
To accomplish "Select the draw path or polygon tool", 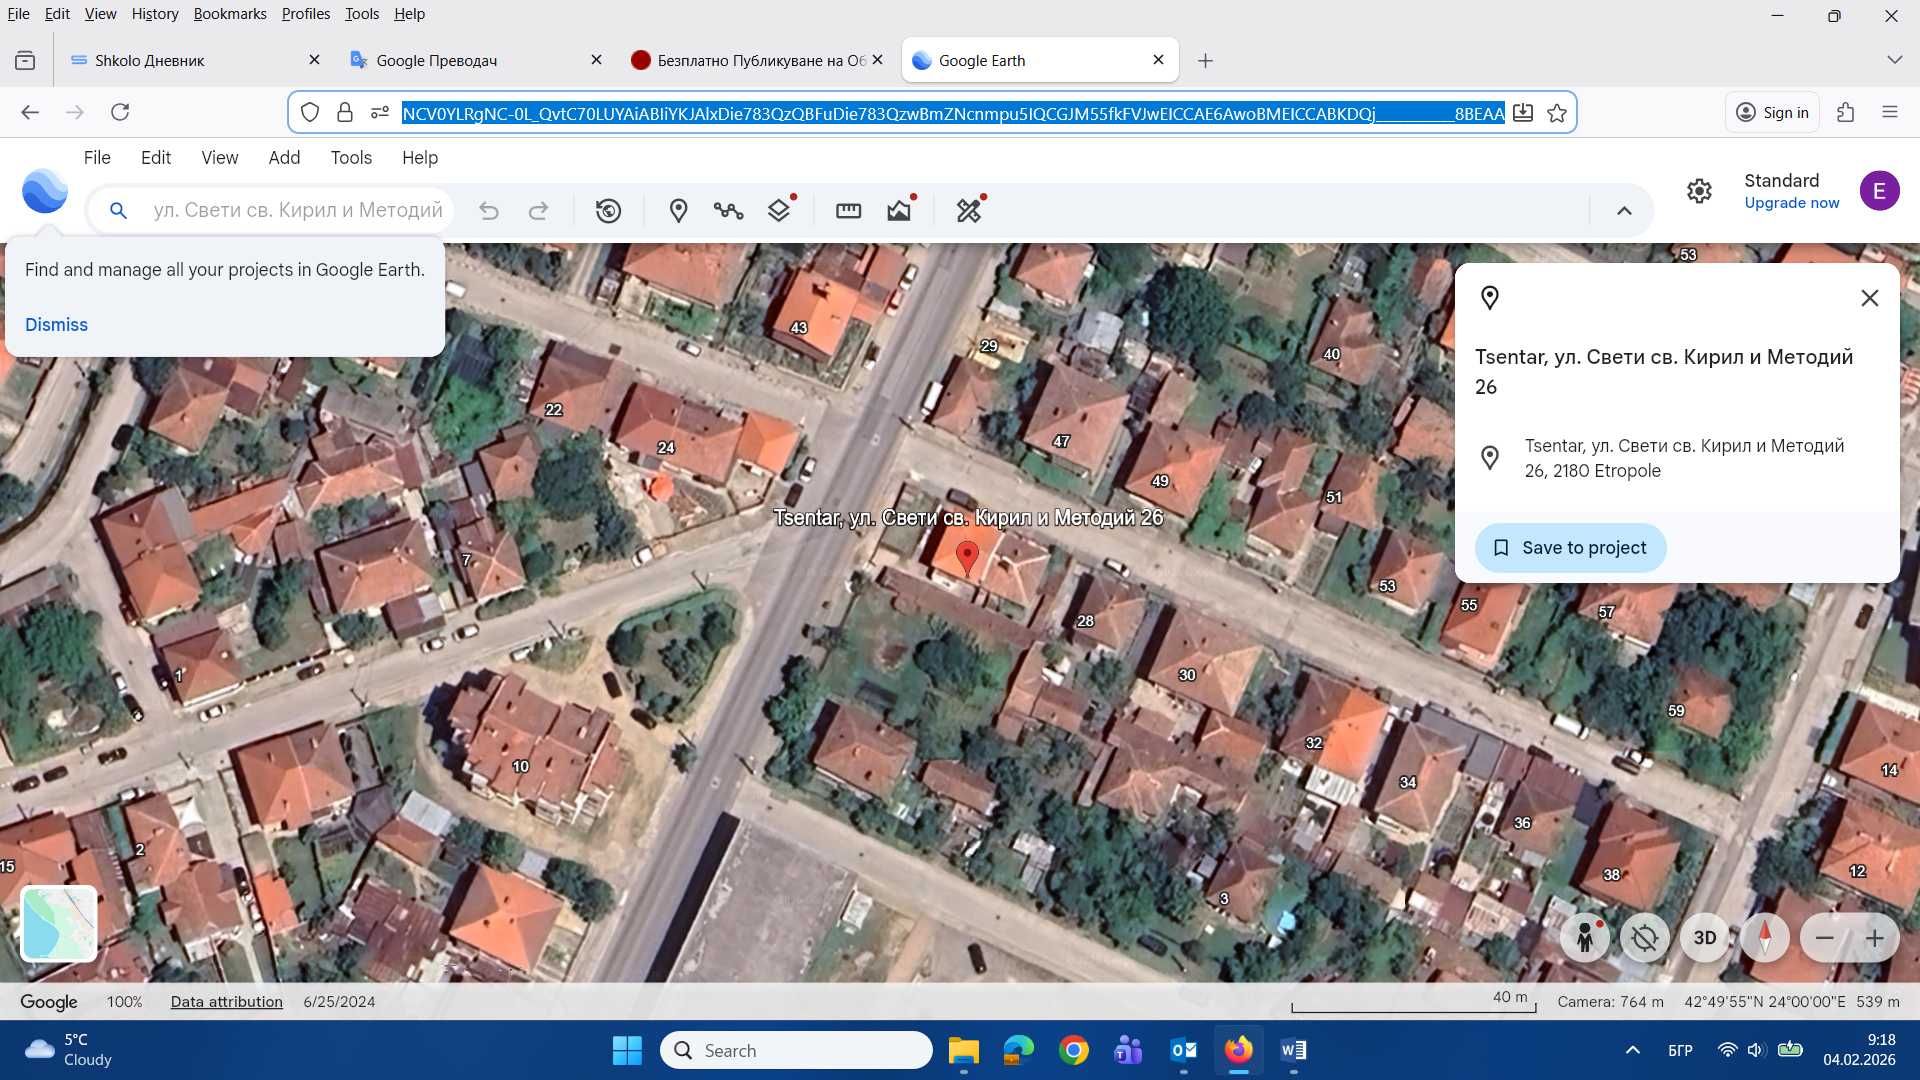I will coord(728,211).
